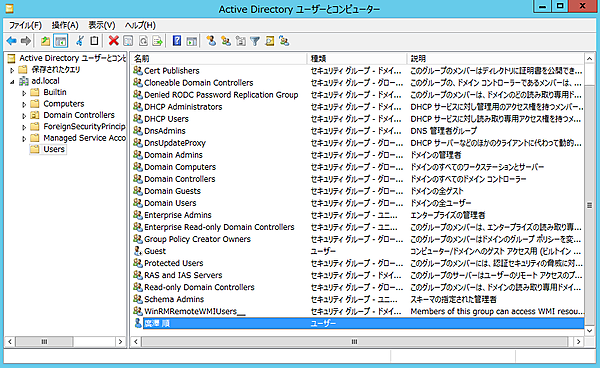This screenshot has height=368, width=600.
Task: Expand the 保存されたクエリ tree node
Action: click(x=12, y=70)
